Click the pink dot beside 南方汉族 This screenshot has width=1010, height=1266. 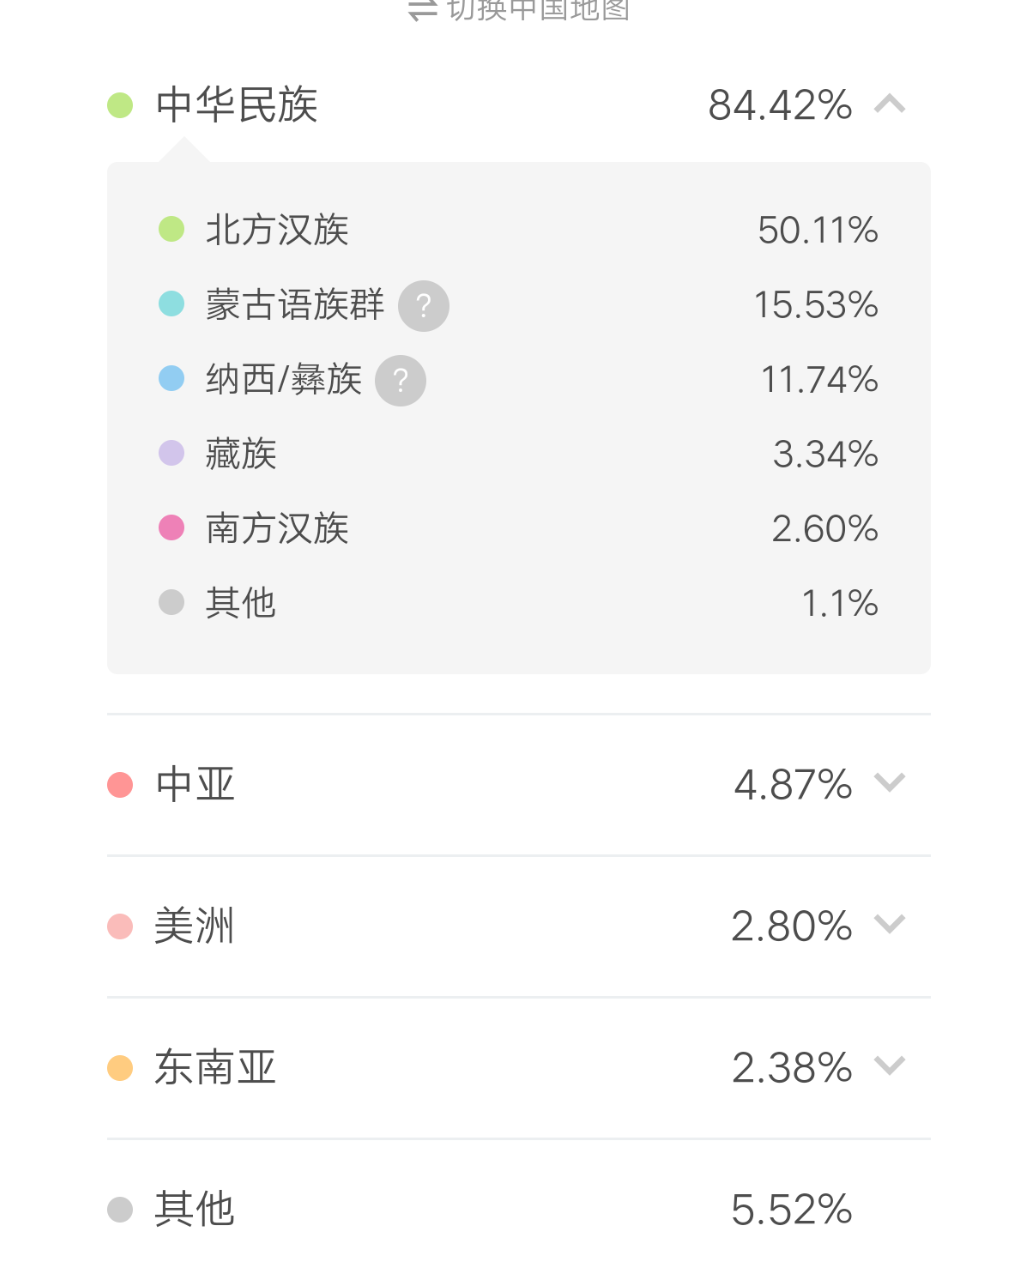coord(172,527)
